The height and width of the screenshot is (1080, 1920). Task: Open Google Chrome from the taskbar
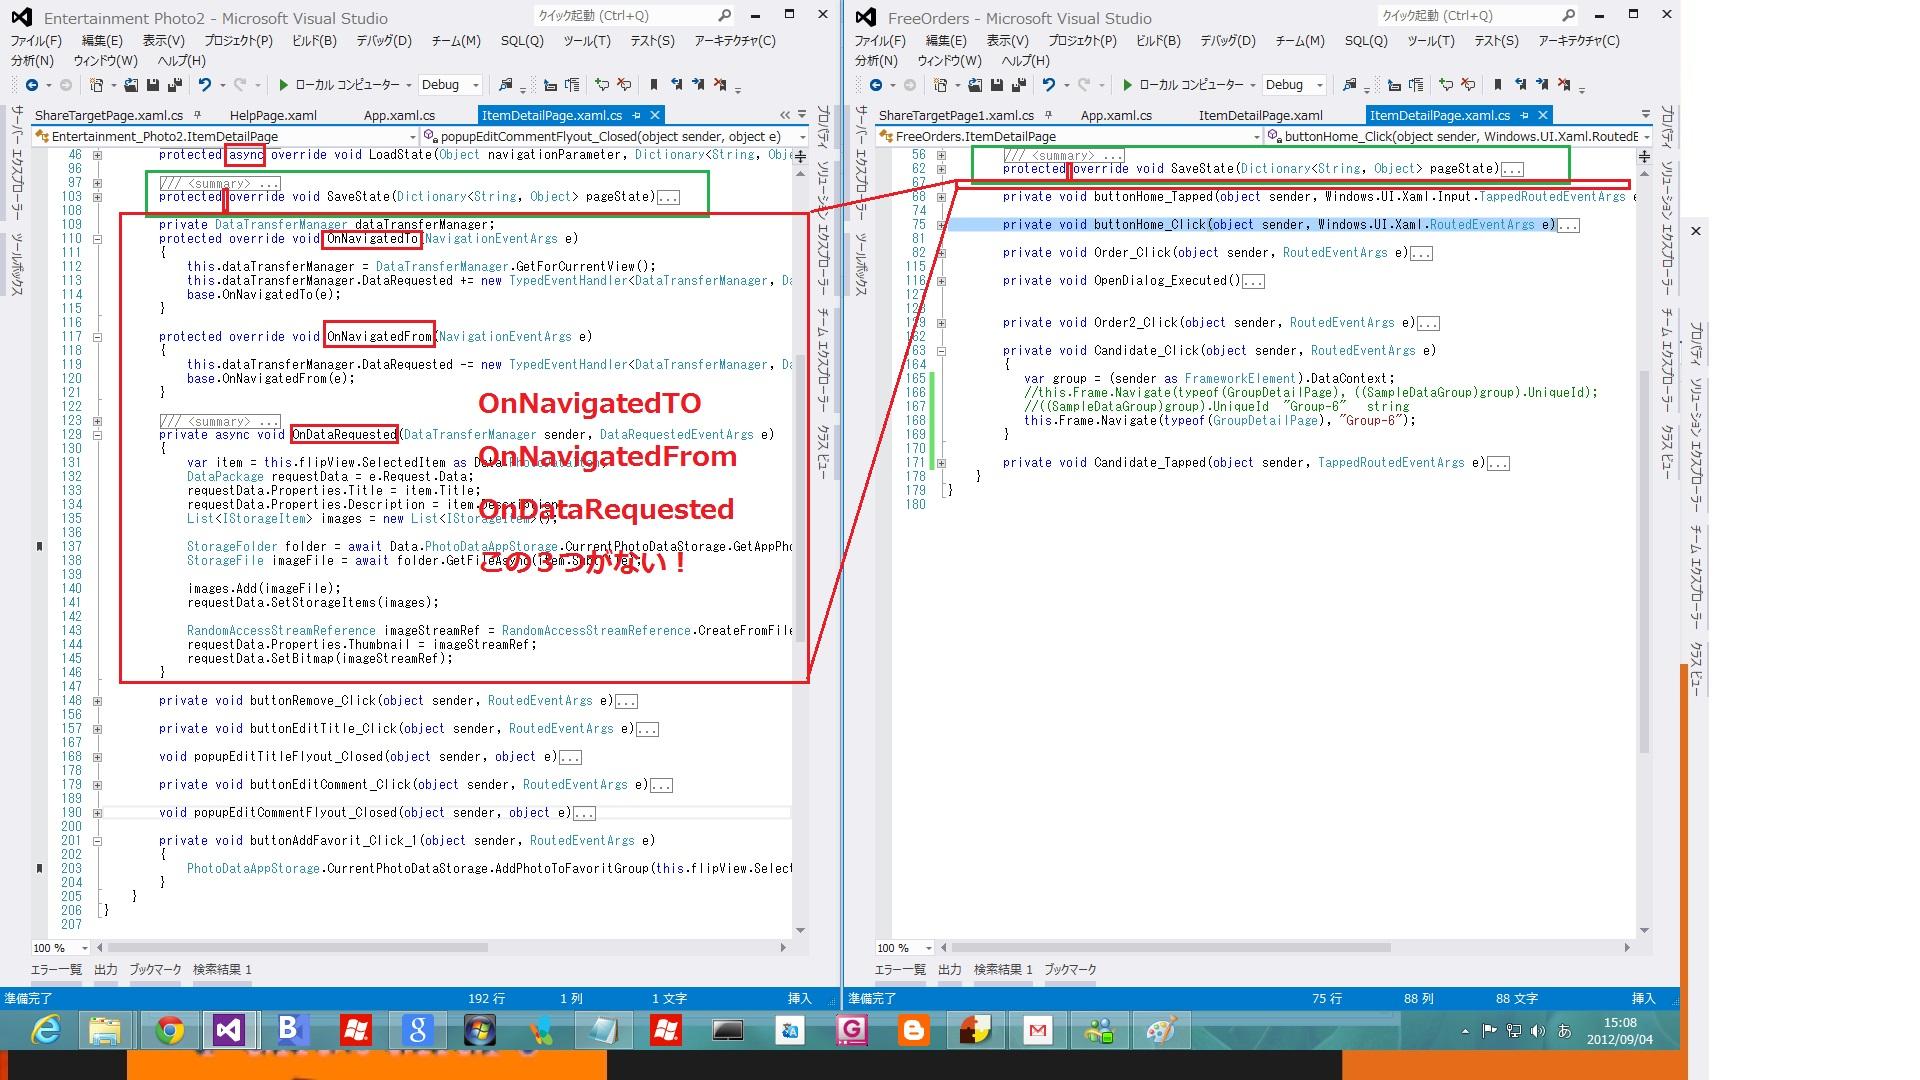pos(169,1030)
